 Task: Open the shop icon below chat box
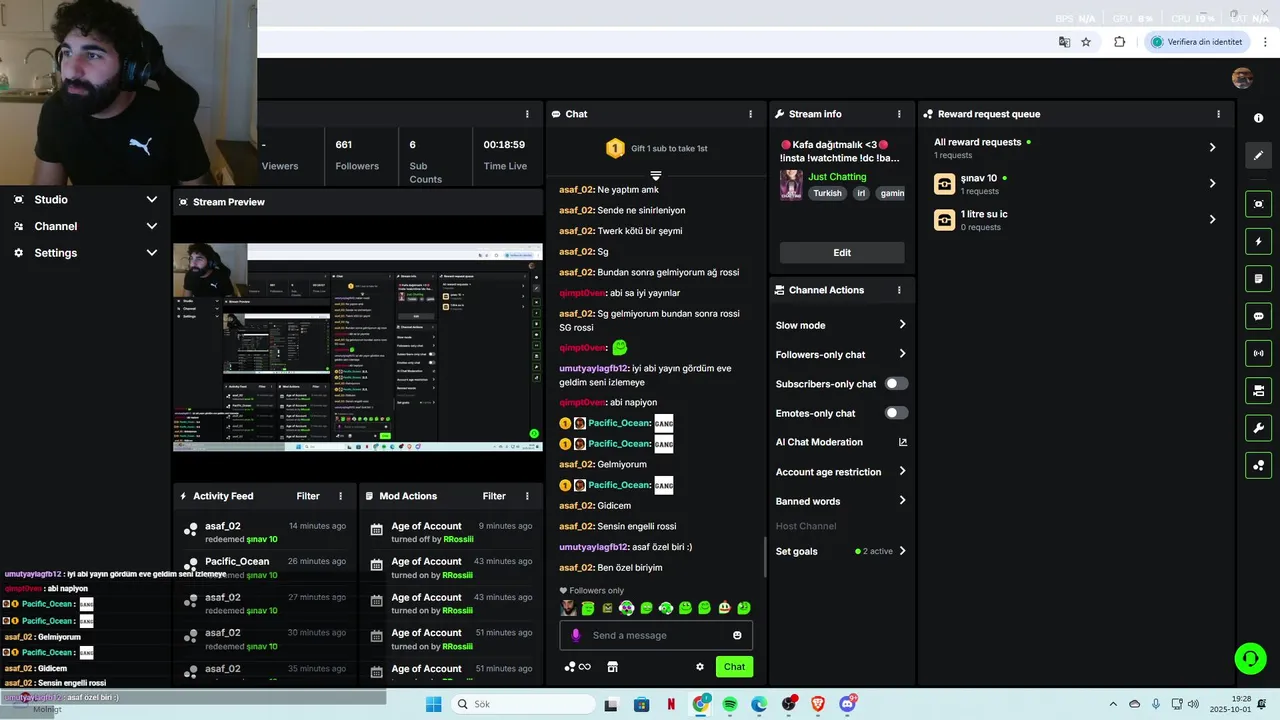pos(613,667)
